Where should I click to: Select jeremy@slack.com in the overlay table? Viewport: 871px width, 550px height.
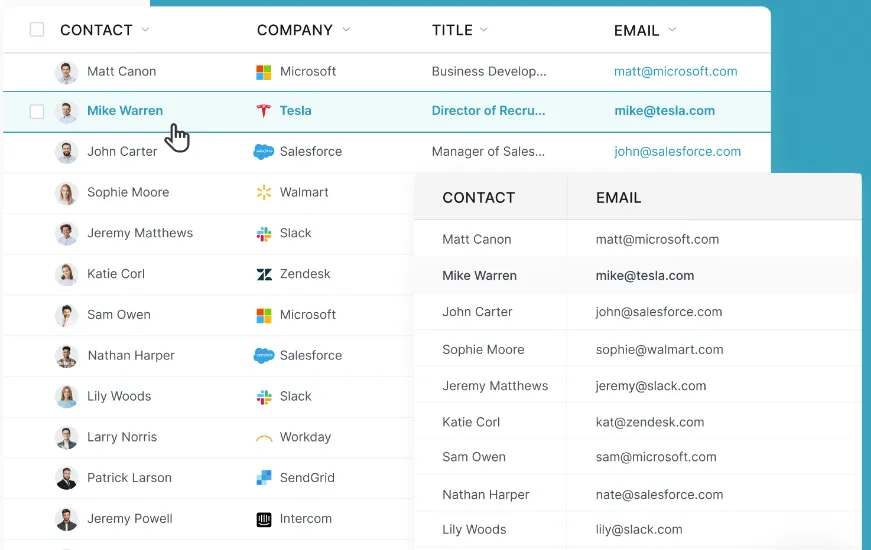click(x=651, y=386)
